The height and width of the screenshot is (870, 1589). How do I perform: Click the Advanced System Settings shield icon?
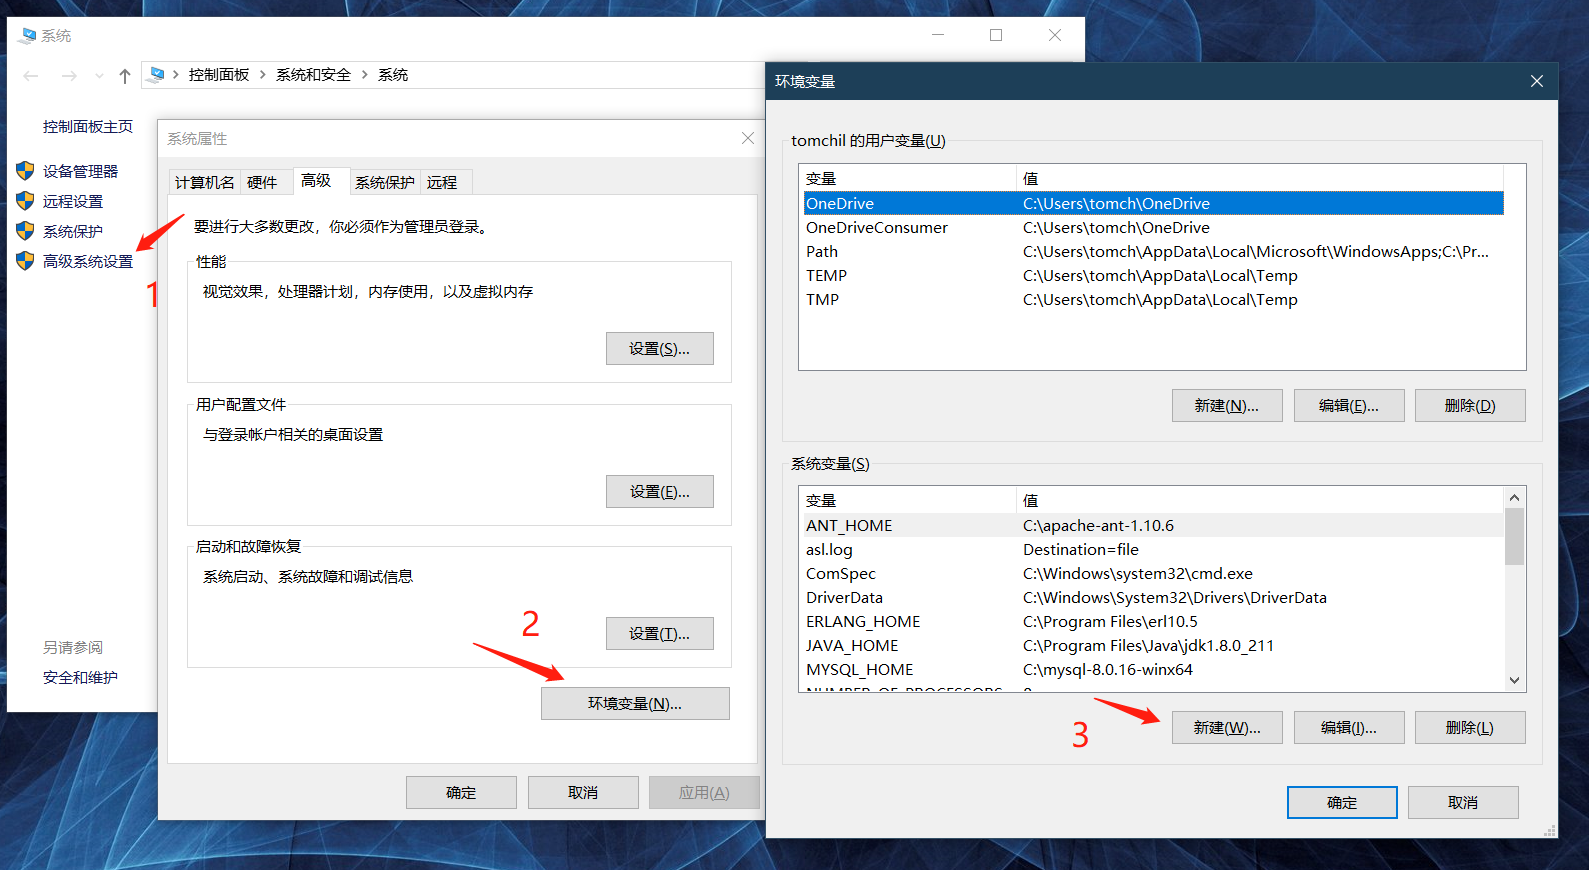pyautogui.click(x=25, y=261)
